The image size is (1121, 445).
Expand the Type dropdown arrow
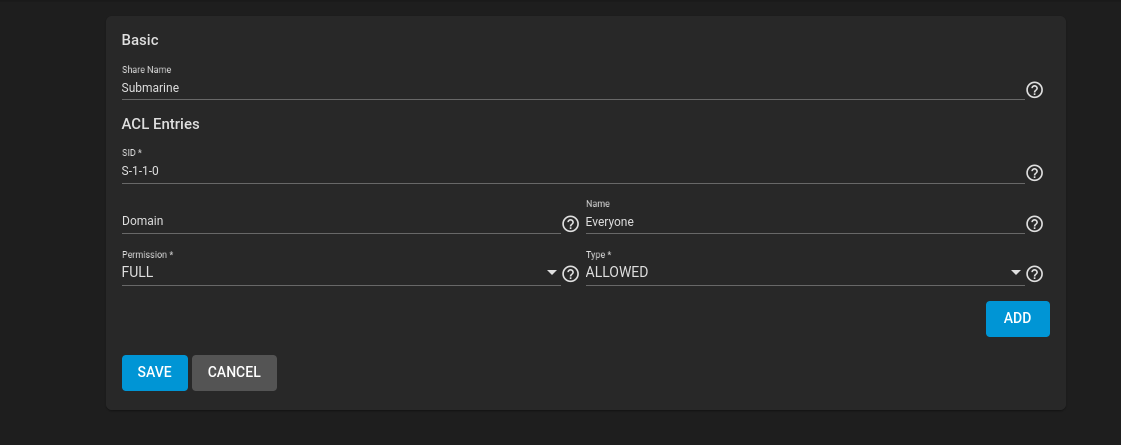[1015, 273]
